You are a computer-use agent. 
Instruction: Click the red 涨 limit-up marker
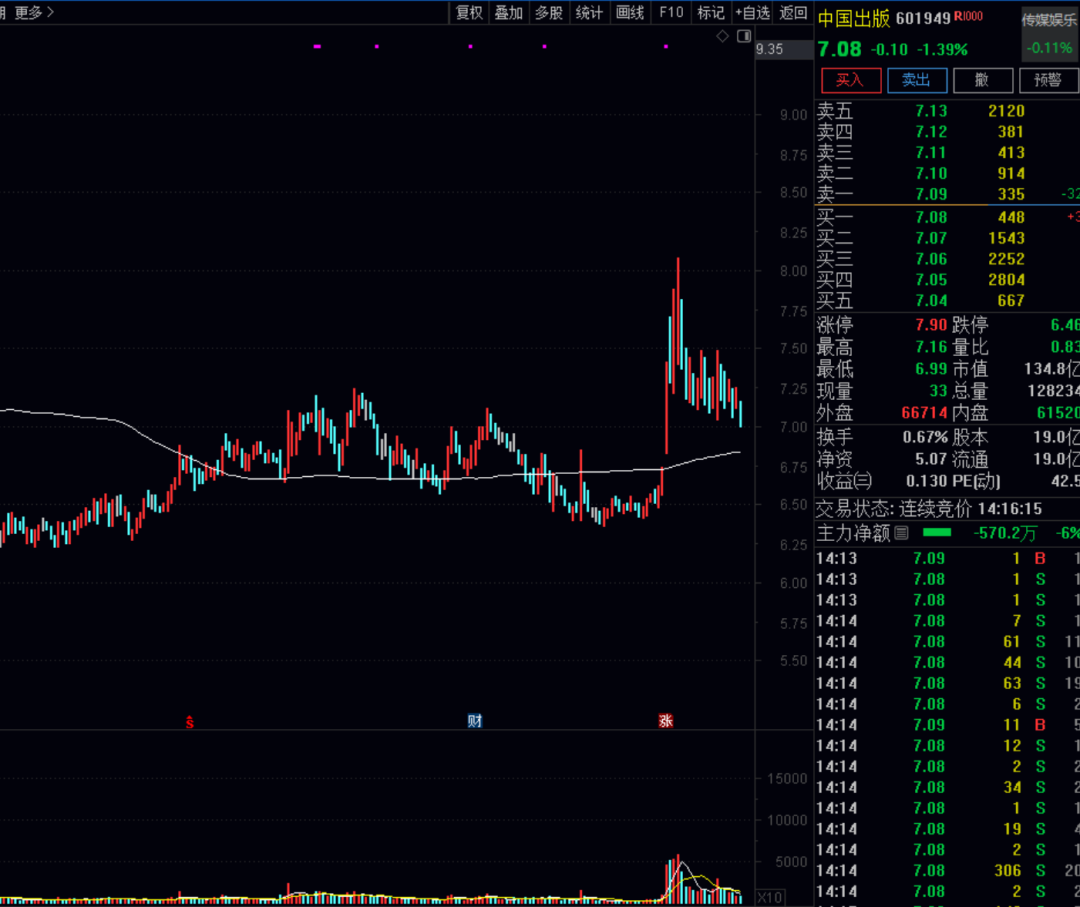point(665,720)
